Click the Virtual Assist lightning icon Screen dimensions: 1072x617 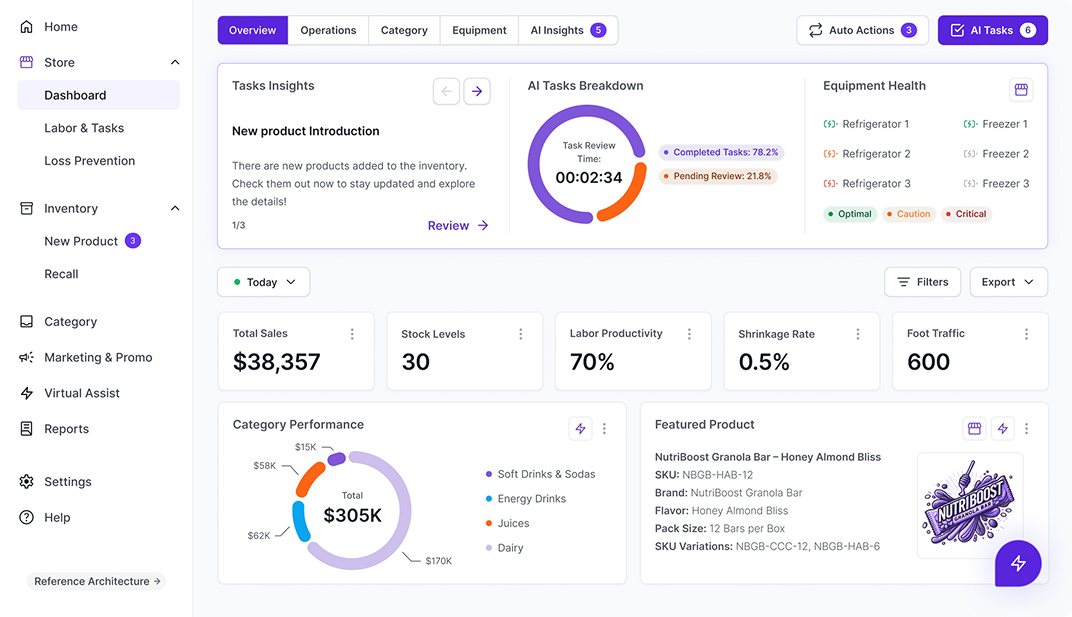click(27, 393)
